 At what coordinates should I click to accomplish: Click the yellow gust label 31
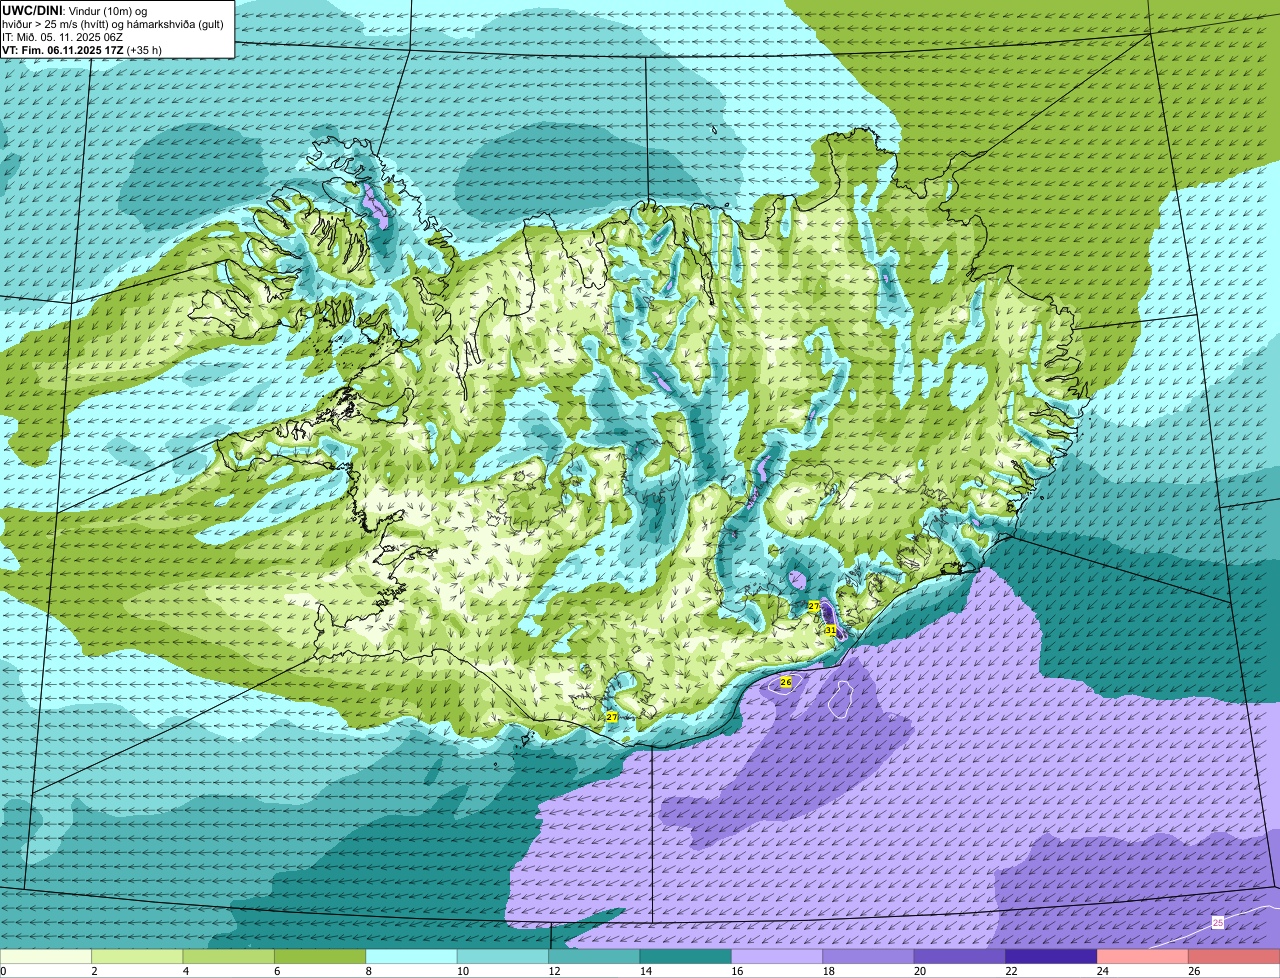[830, 630]
